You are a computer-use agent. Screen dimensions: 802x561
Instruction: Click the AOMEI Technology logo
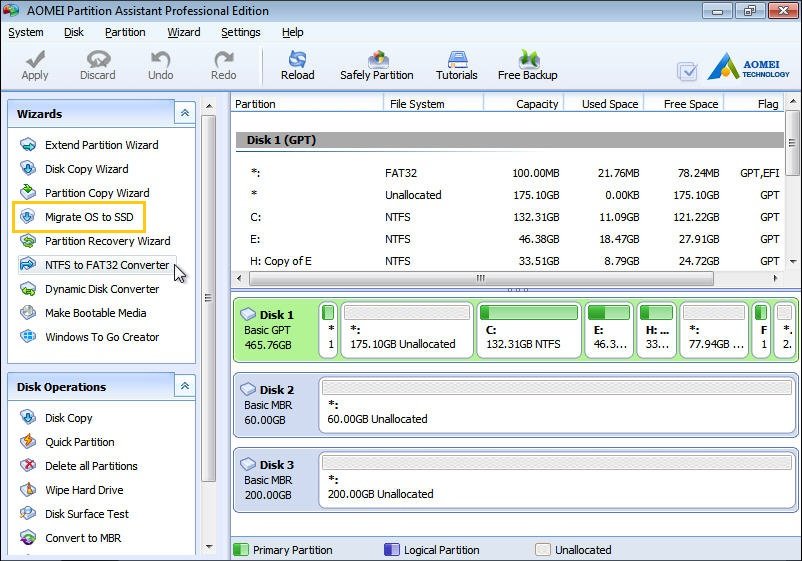click(x=749, y=66)
